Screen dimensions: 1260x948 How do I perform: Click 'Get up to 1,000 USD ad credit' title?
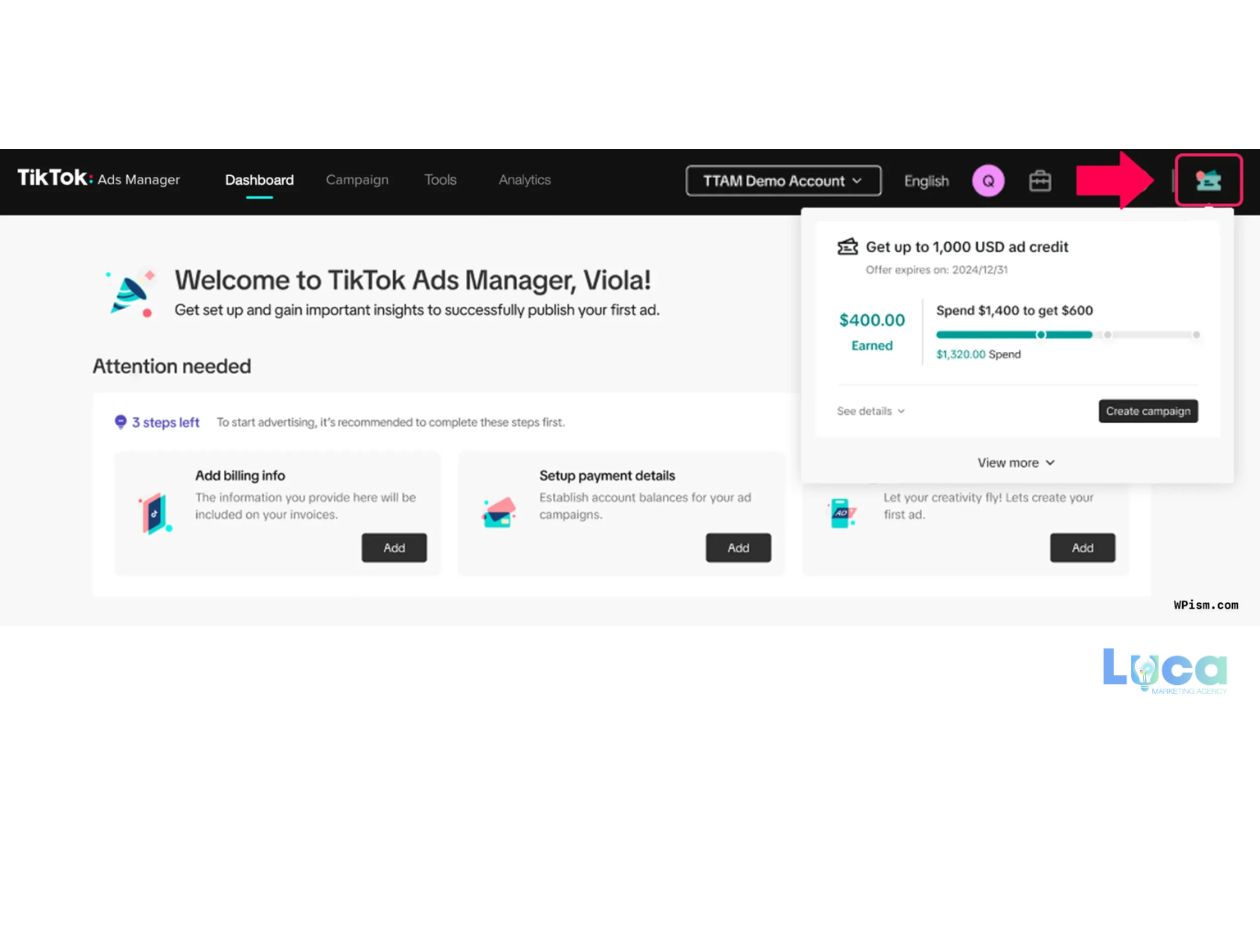[967, 246]
